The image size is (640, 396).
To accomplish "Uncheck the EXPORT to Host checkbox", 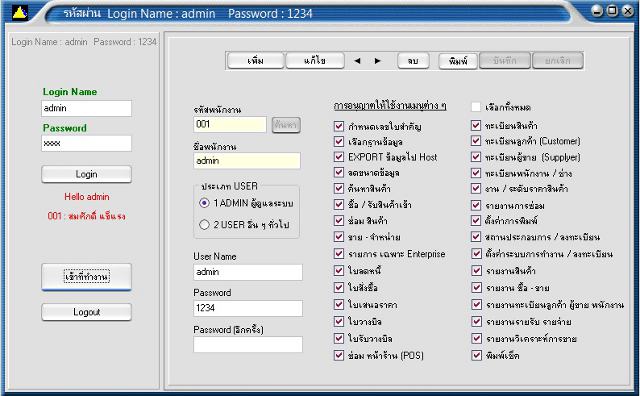I will point(339,157).
